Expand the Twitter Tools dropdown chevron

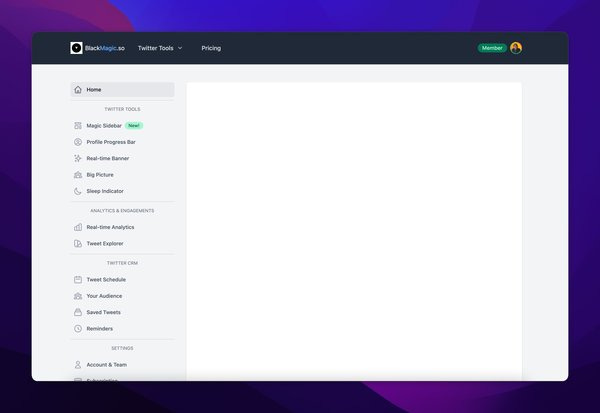coord(180,48)
